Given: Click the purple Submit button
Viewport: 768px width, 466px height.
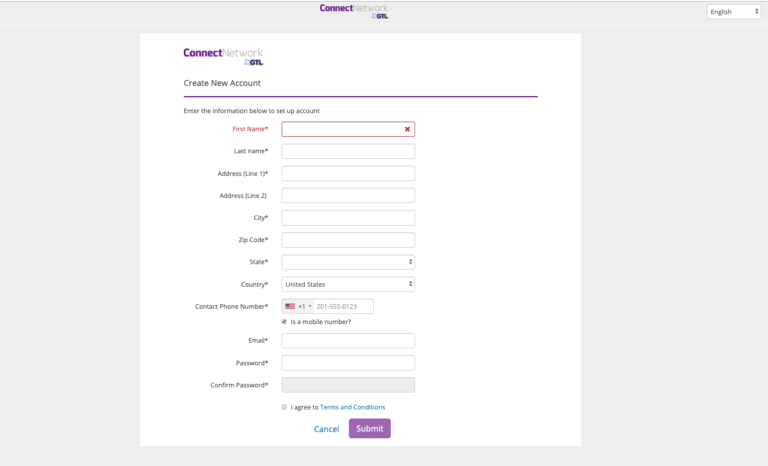Looking at the screenshot, I should tap(370, 428).
